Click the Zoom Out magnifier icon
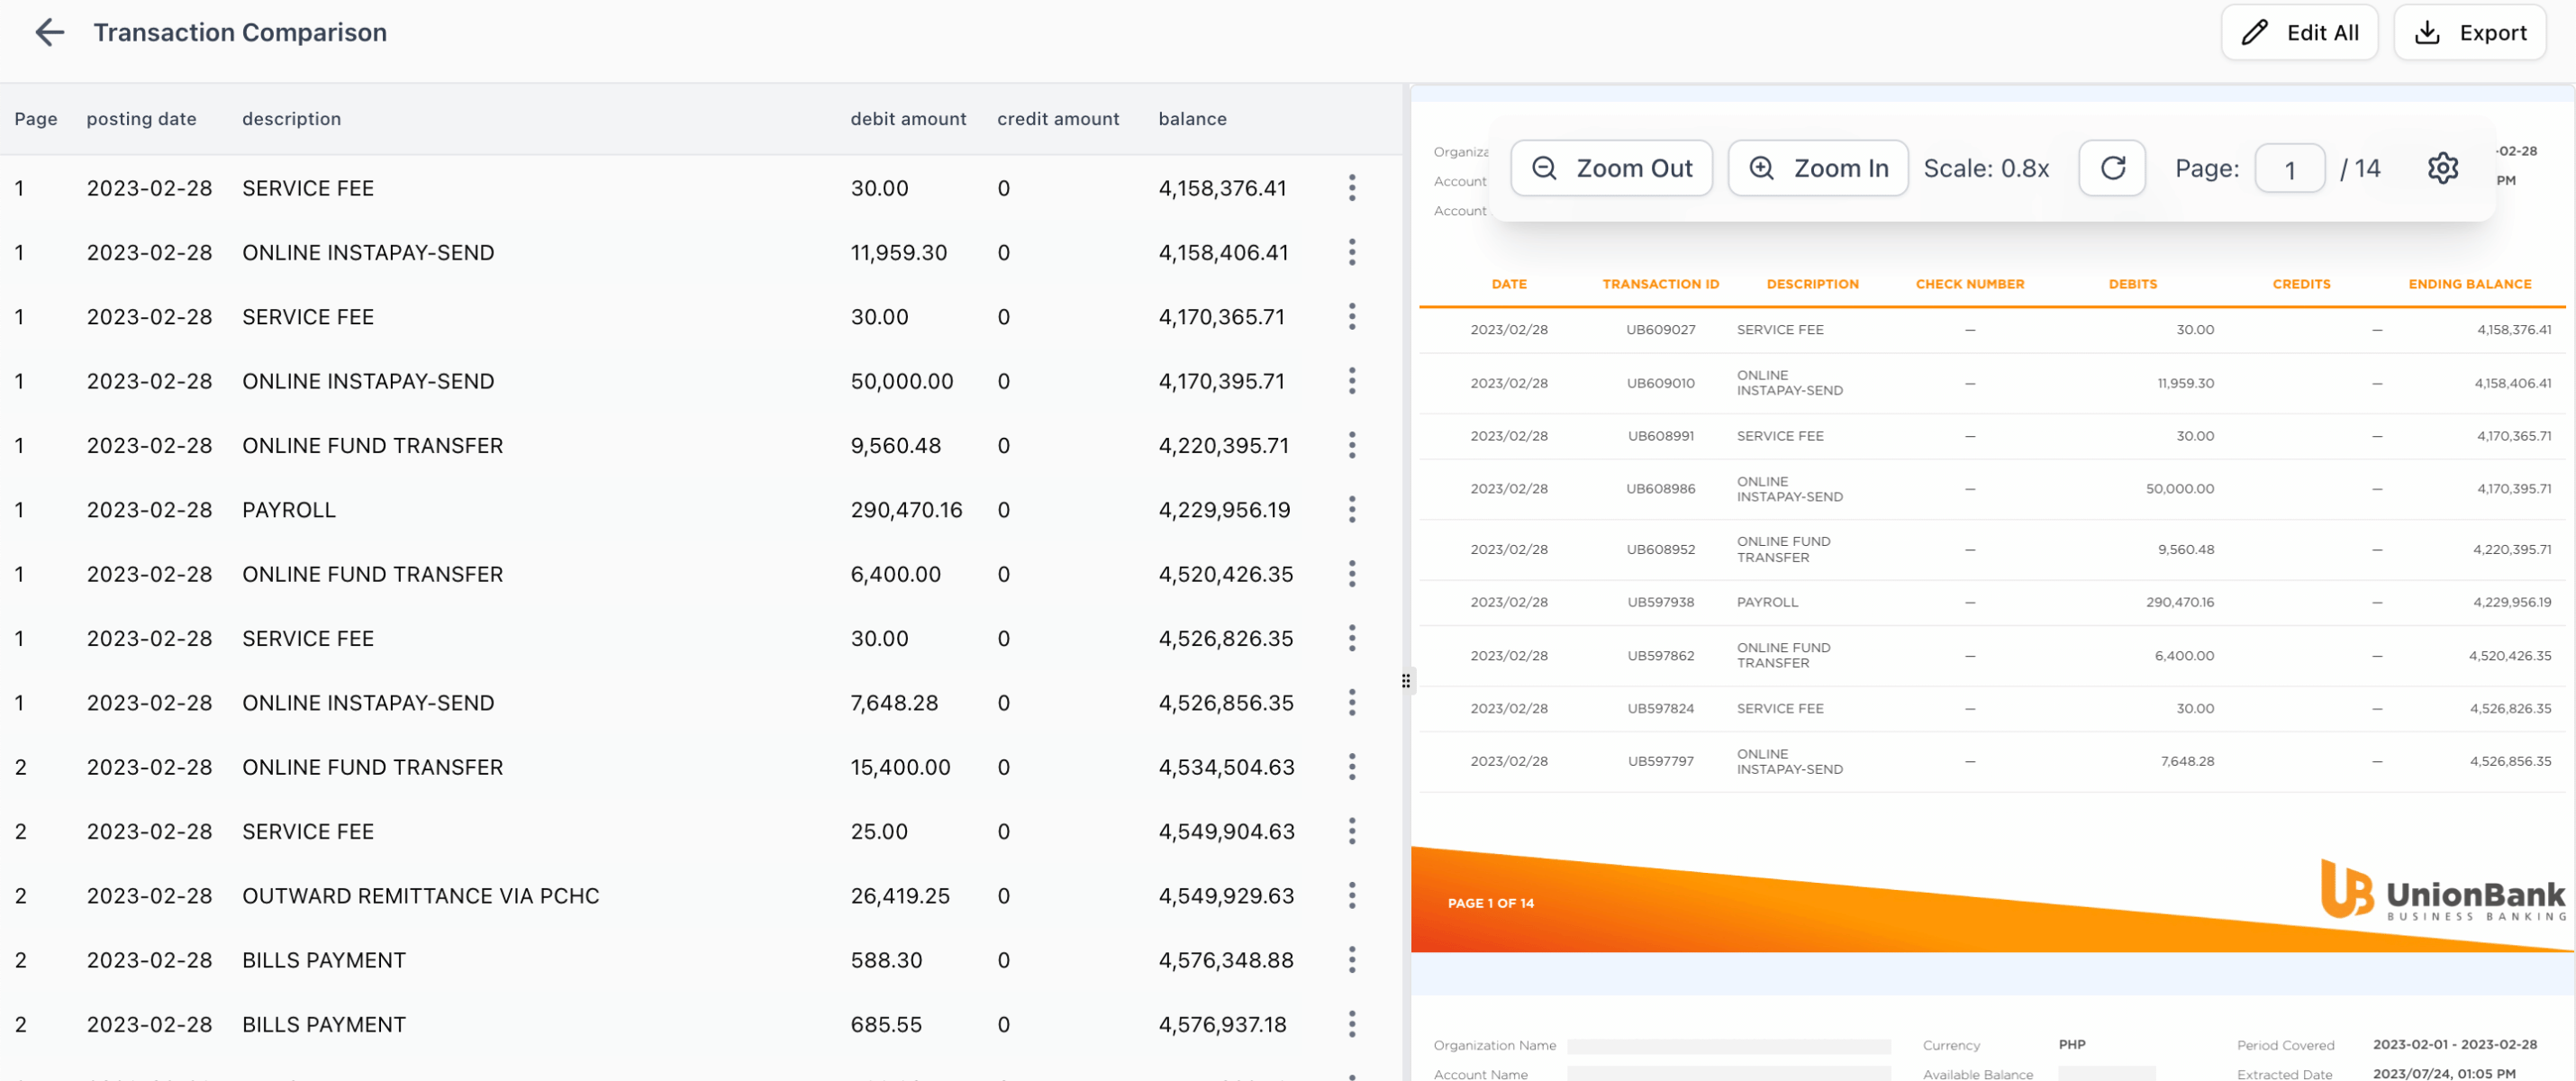Screen dimensions: 2576x1081 coord(1544,168)
